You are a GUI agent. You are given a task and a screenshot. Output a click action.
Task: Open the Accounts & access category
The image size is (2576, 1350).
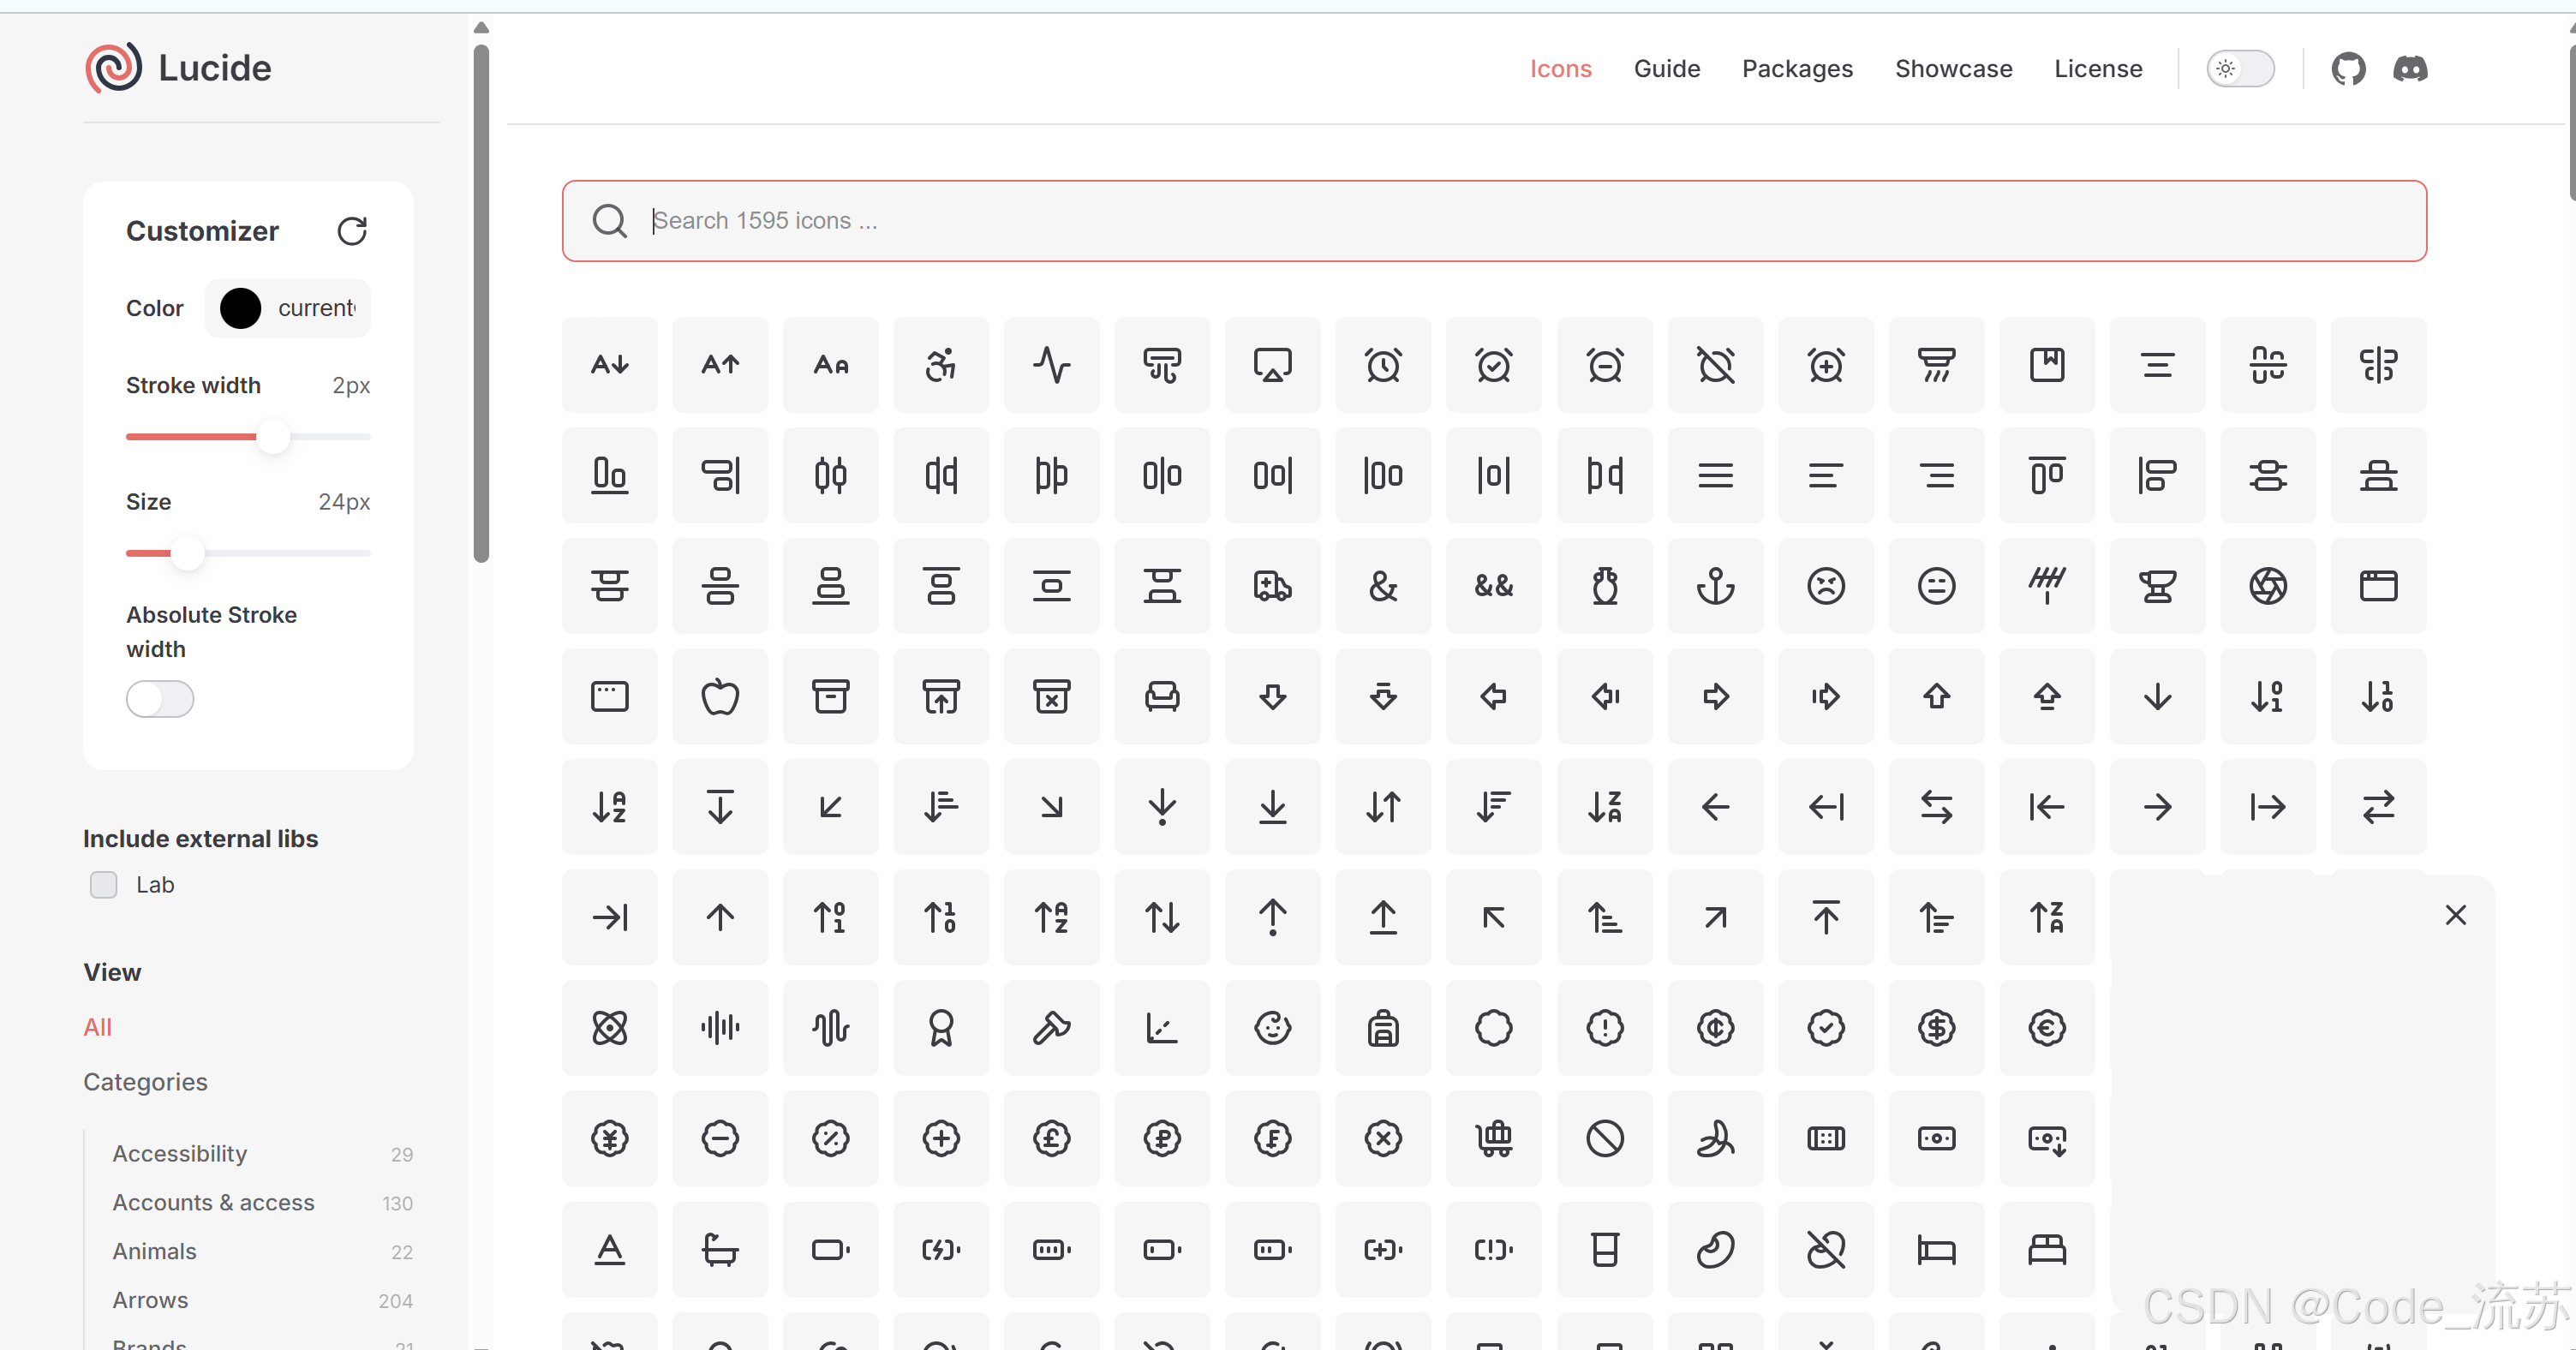[x=213, y=1202]
